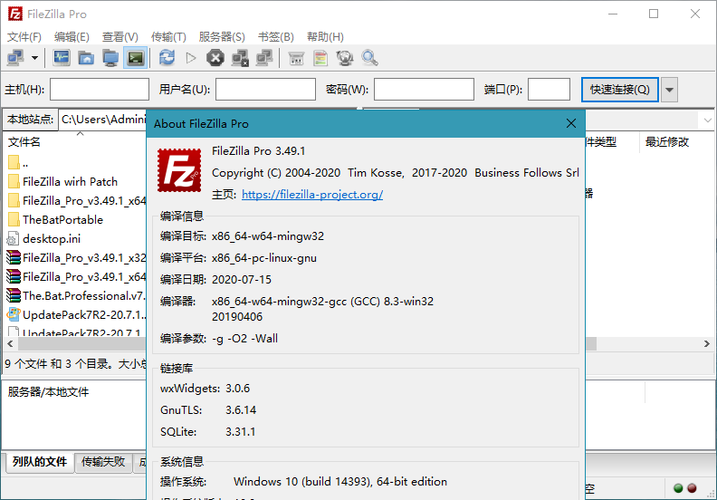Click the 编译日期 value 2020-07-15
The width and height of the screenshot is (717, 500).
[241, 280]
